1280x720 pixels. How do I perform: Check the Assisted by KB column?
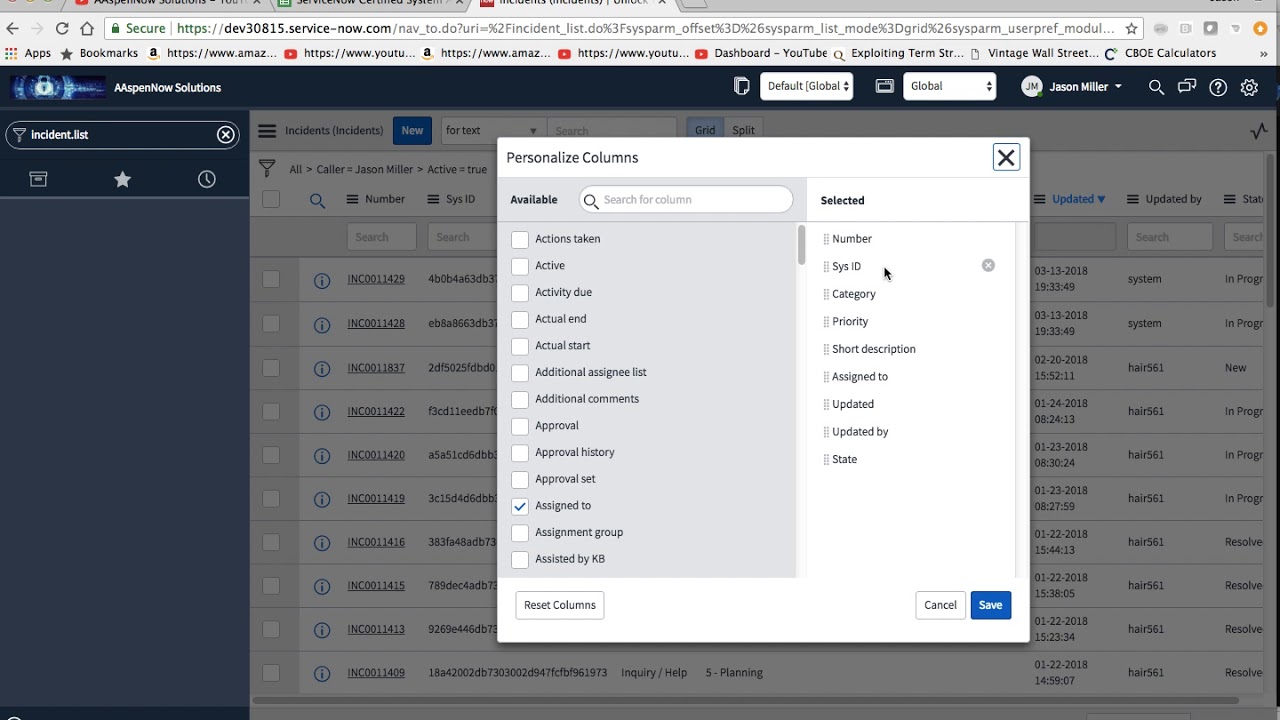[520, 559]
